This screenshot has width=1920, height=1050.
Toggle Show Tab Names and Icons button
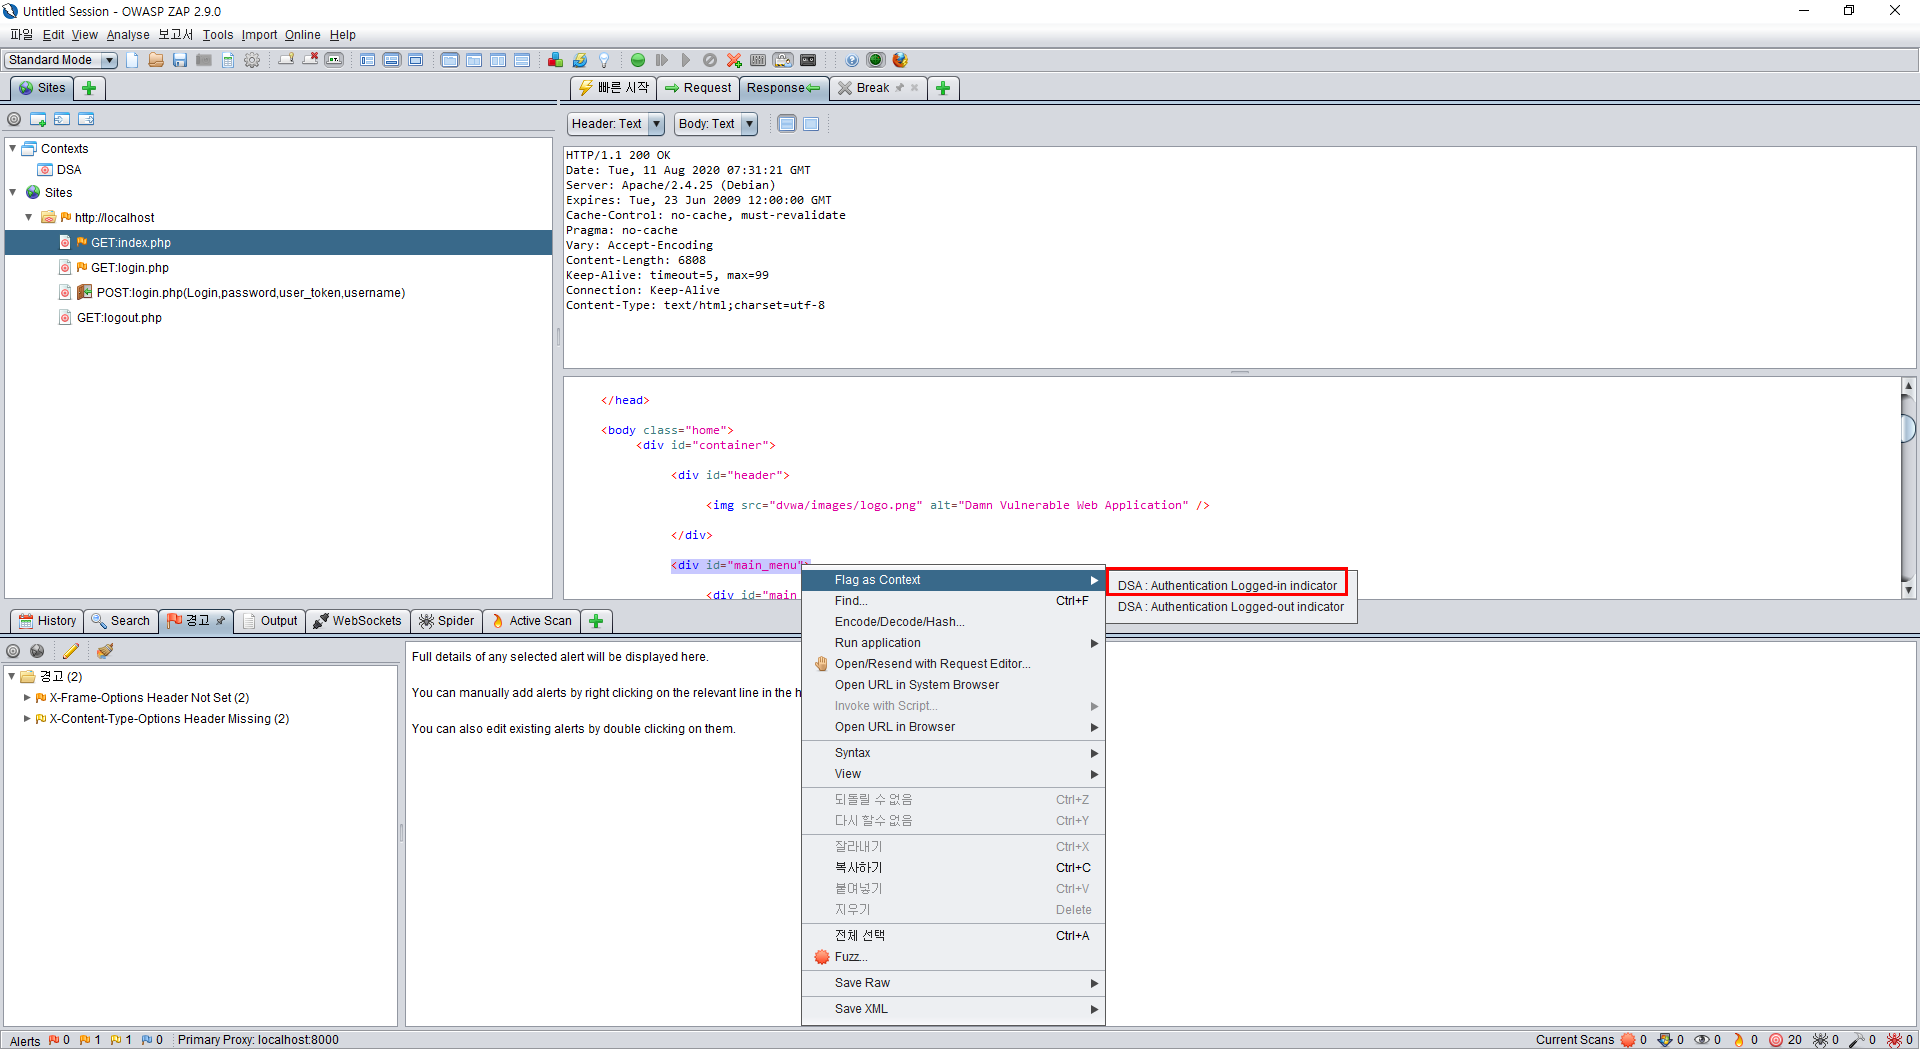click(334, 60)
